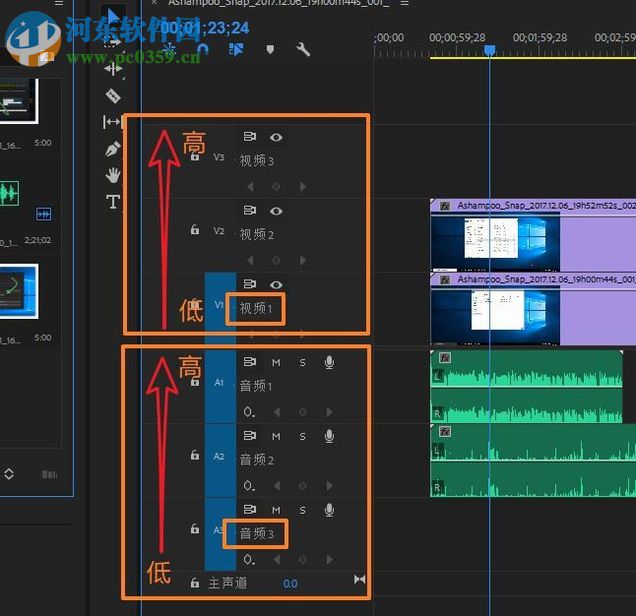Open keyframe options dropdown on track A3
The height and width of the screenshot is (616, 636).
click(x=248, y=559)
